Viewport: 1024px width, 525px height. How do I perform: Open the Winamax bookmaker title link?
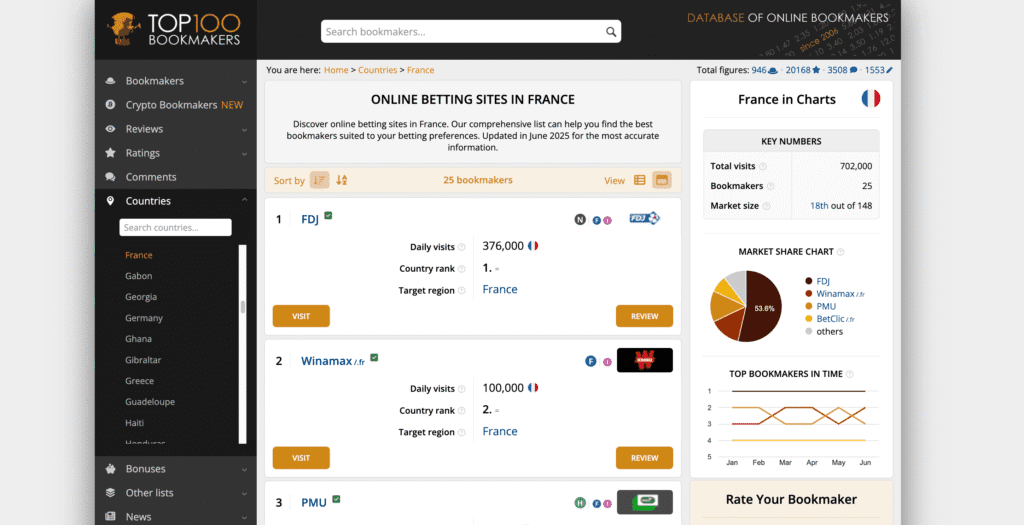pyautogui.click(x=333, y=361)
